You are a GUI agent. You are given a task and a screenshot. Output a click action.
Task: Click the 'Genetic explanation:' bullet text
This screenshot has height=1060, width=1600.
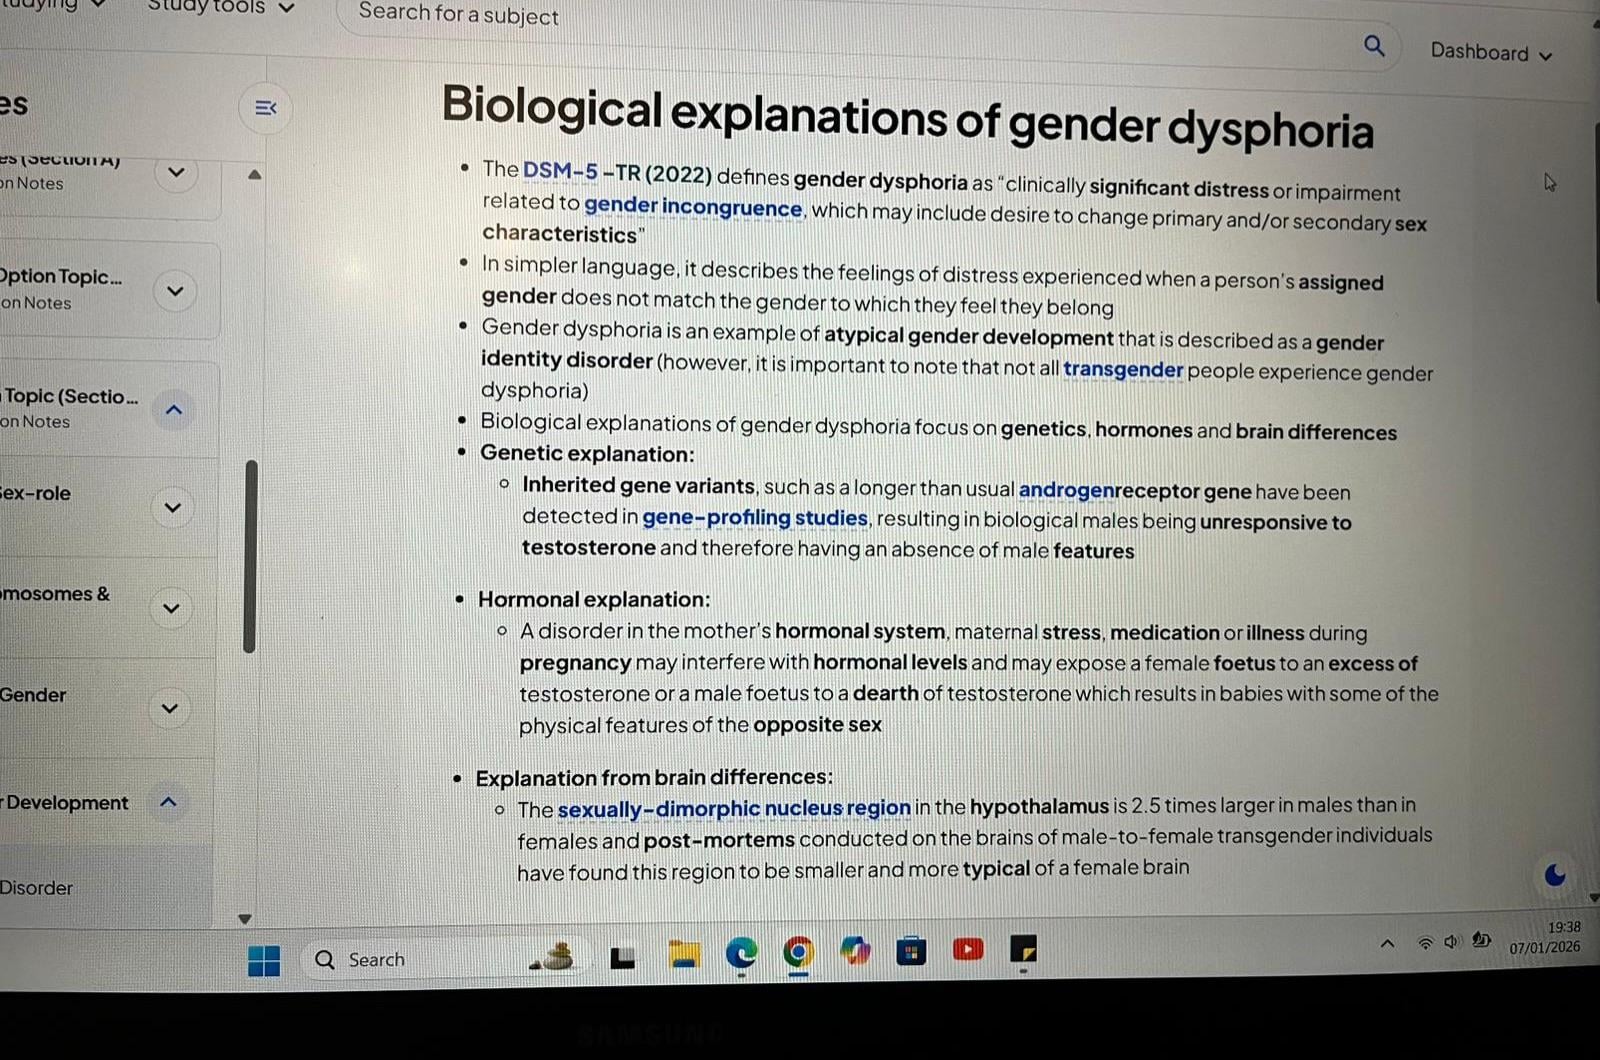pos(587,454)
